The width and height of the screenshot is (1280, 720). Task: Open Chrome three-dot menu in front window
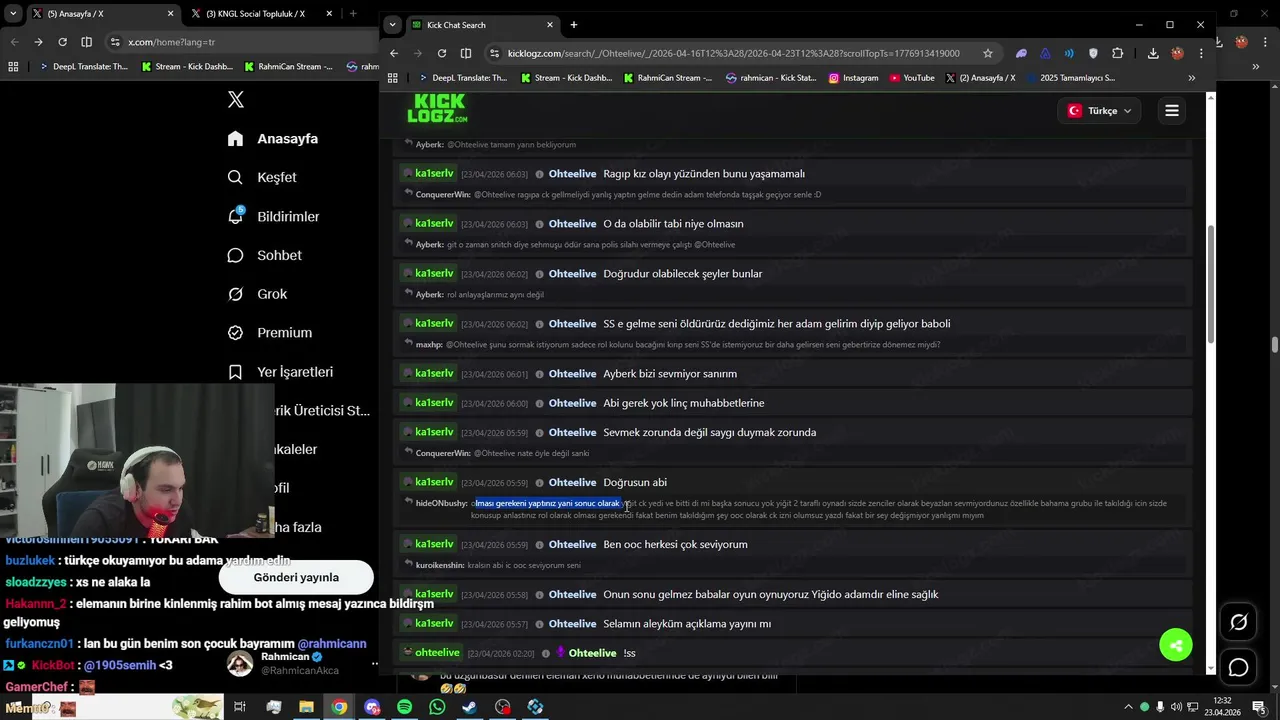(1201, 53)
